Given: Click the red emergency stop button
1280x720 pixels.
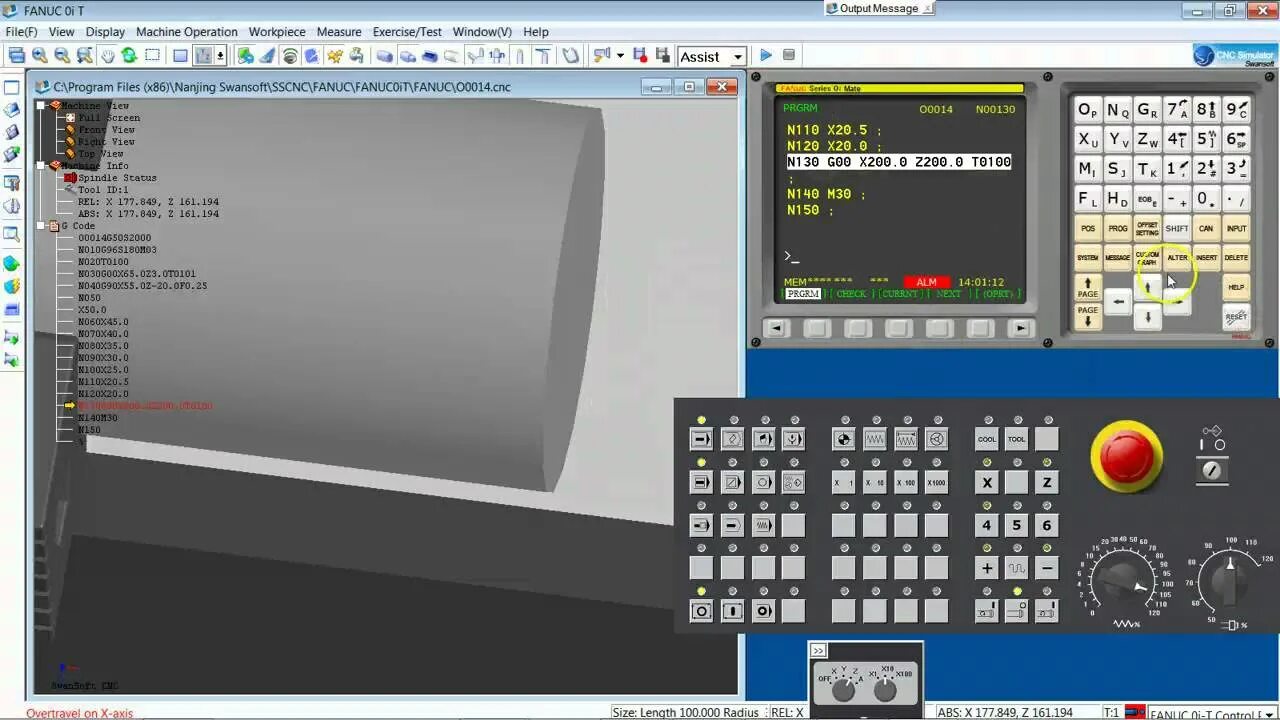Looking at the screenshot, I should (1127, 456).
